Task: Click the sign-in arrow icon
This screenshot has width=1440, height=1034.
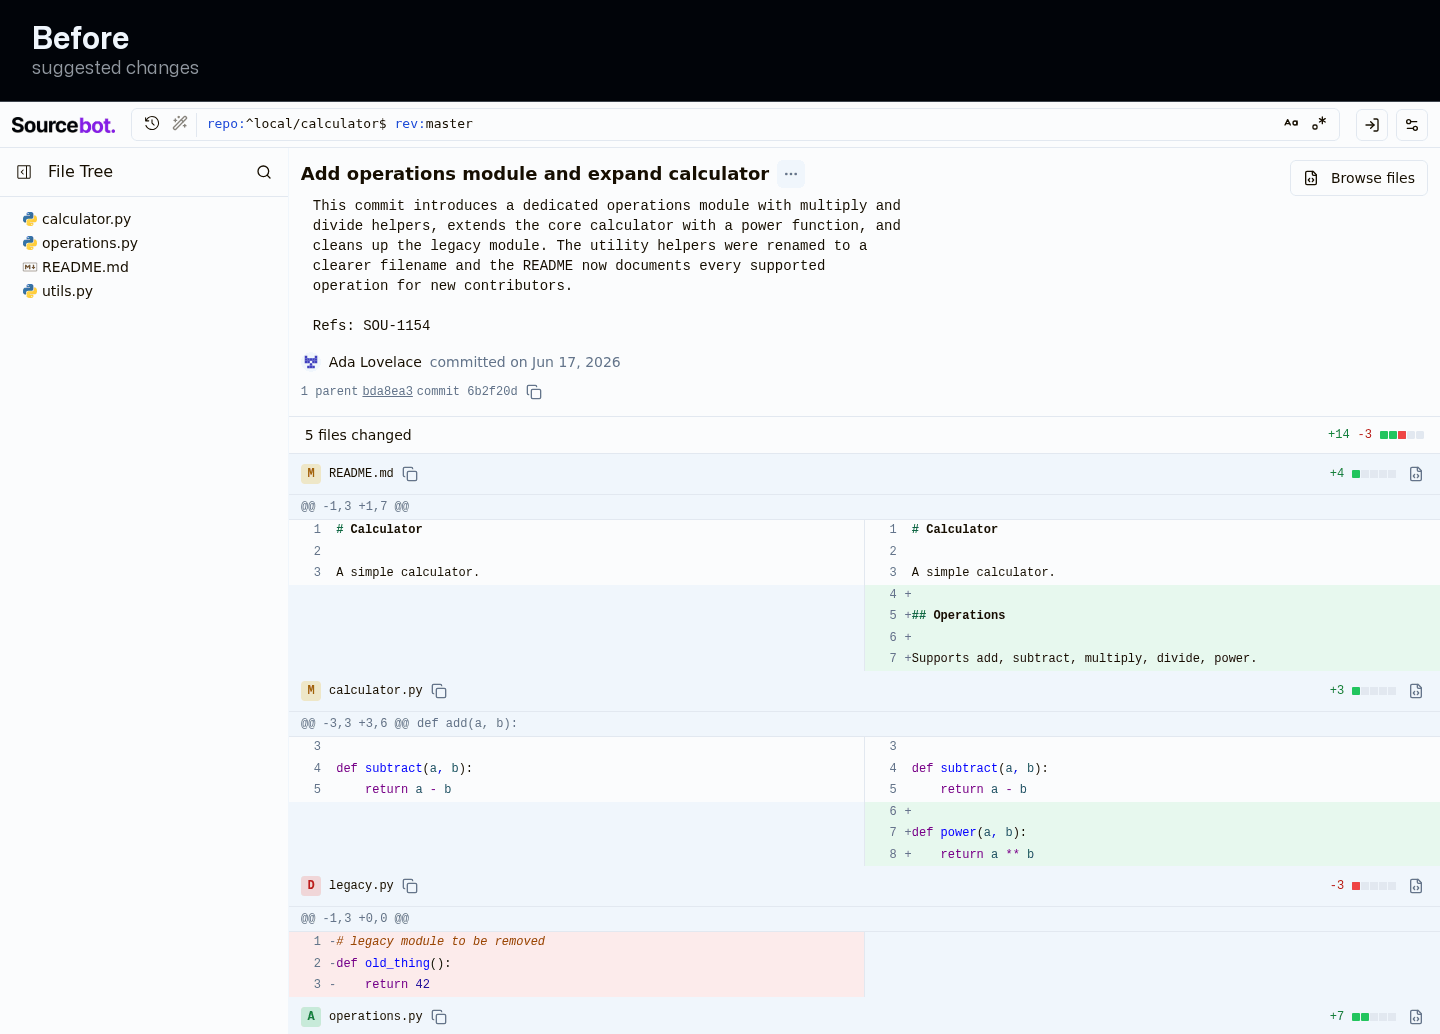Action: pos(1372,125)
